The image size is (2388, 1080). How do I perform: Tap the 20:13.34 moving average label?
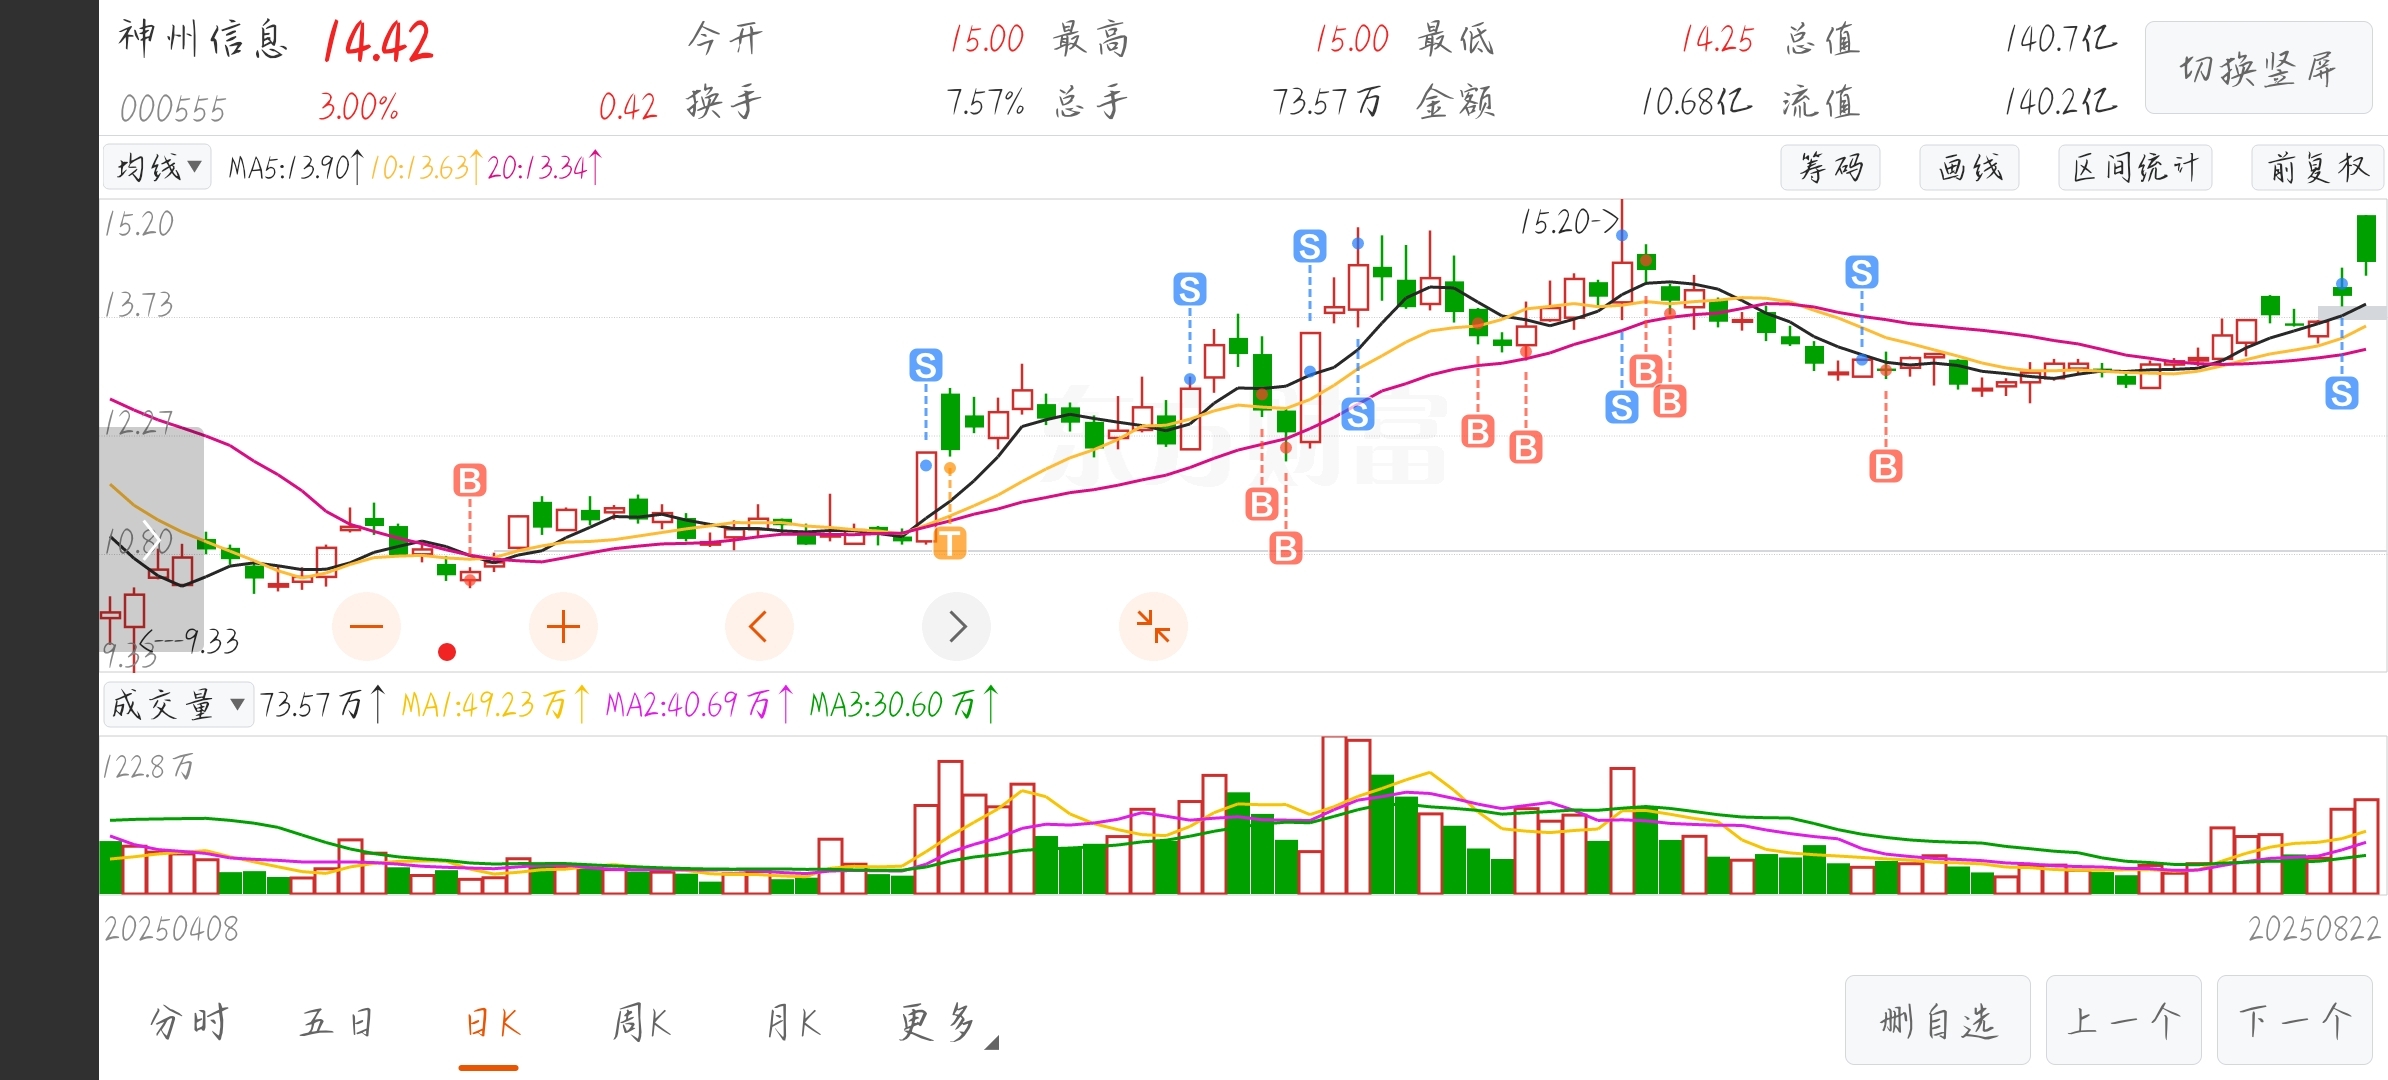click(544, 167)
